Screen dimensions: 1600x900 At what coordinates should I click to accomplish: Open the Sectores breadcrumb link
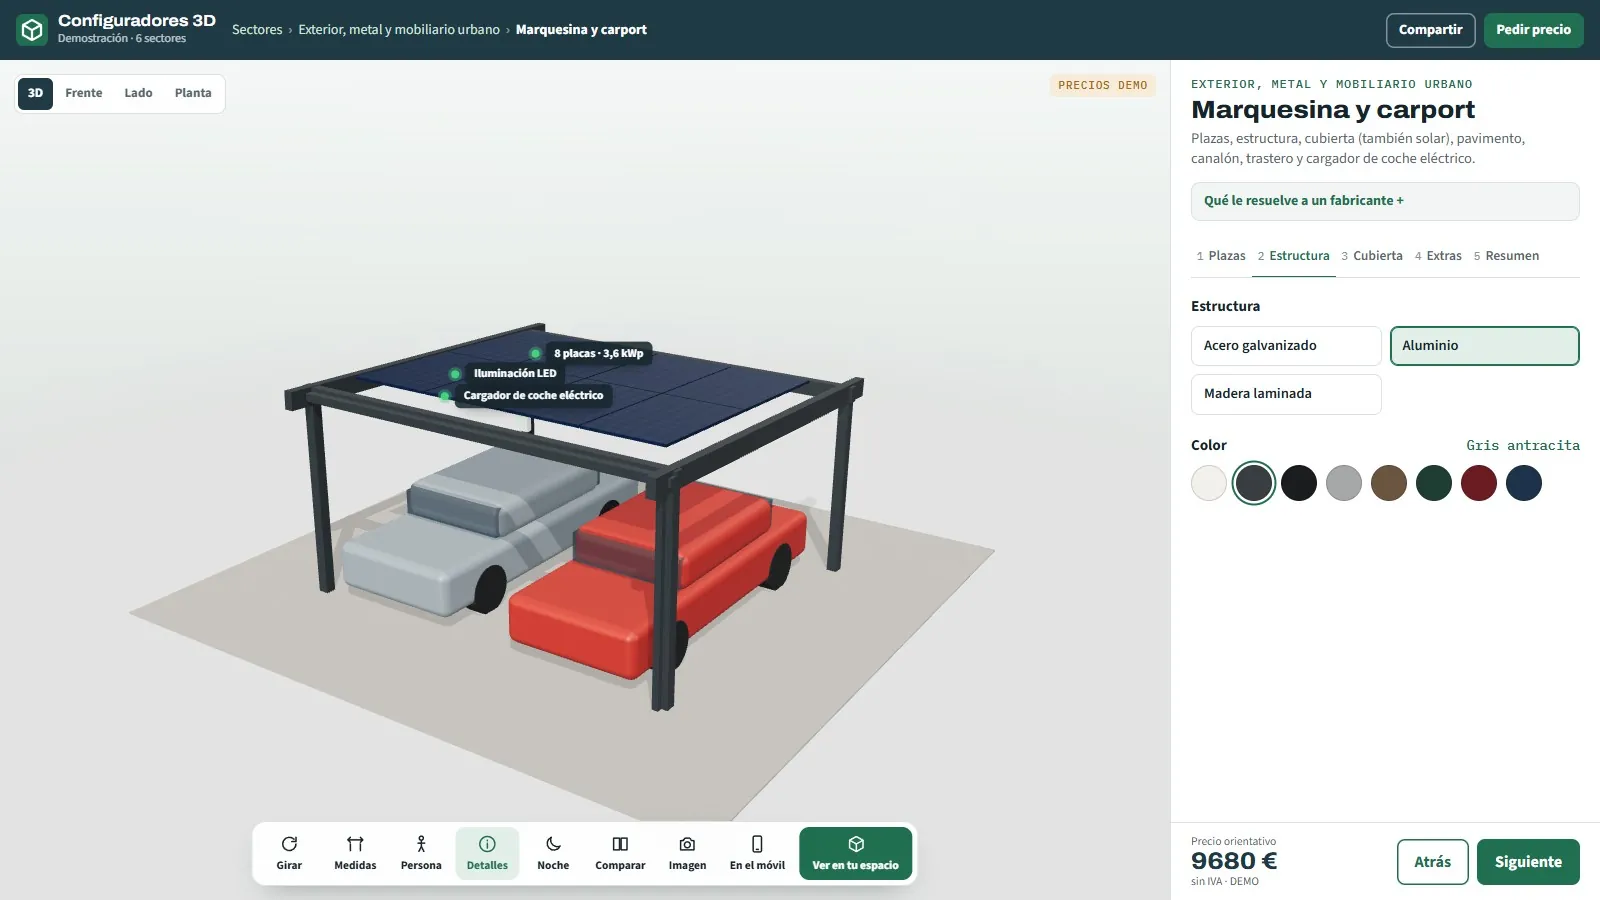click(x=257, y=30)
